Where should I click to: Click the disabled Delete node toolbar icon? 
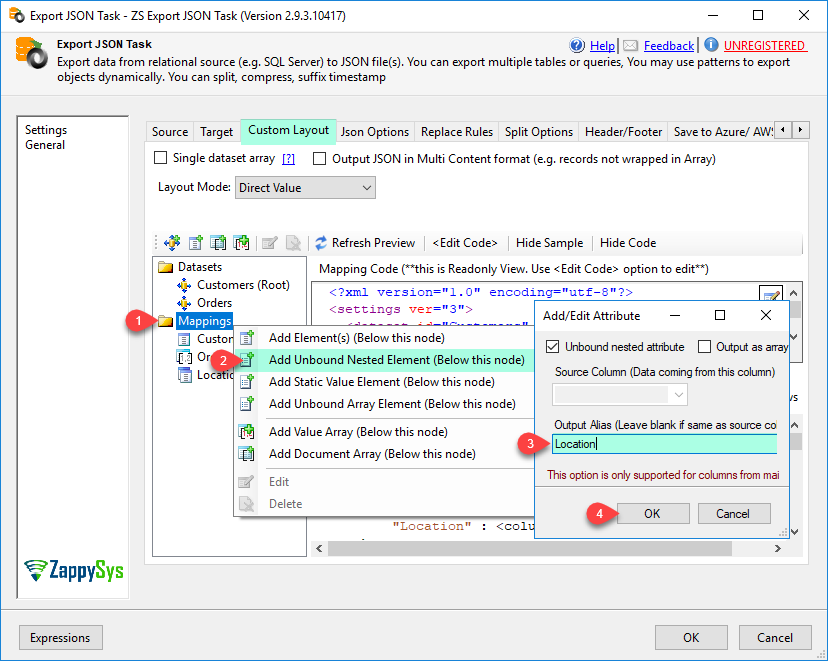293,243
